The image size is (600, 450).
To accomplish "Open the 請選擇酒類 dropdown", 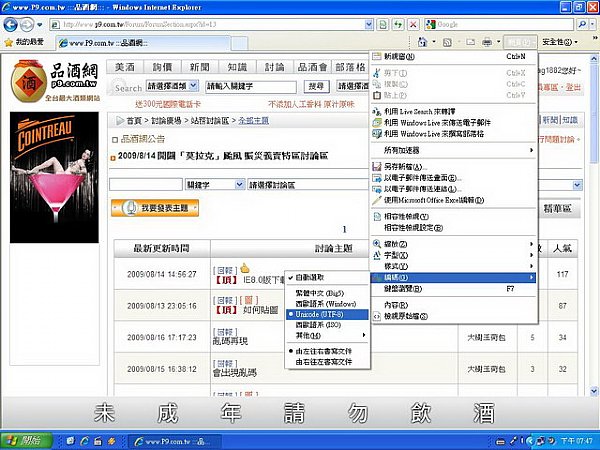I will tap(194, 86).
